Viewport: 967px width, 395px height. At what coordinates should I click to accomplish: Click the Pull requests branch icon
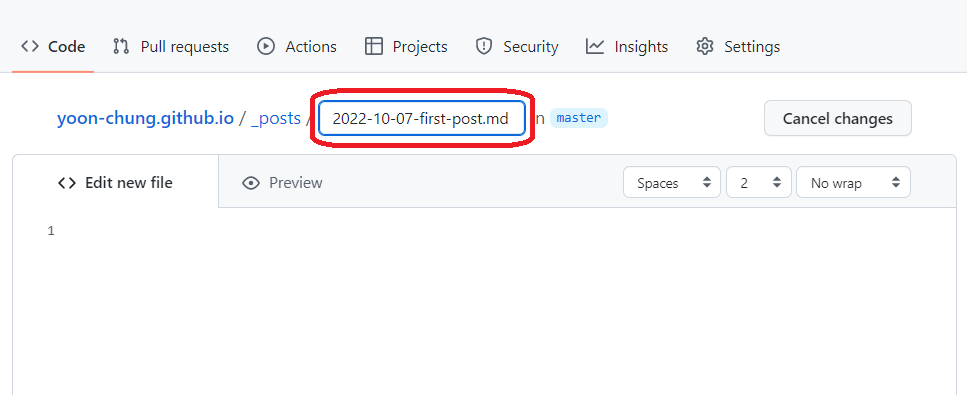[x=121, y=46]
